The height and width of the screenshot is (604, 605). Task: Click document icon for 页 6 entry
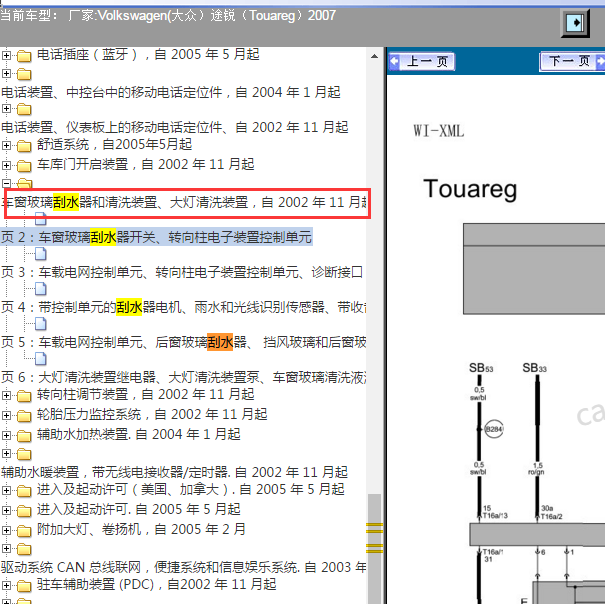[x=41, y=358]
